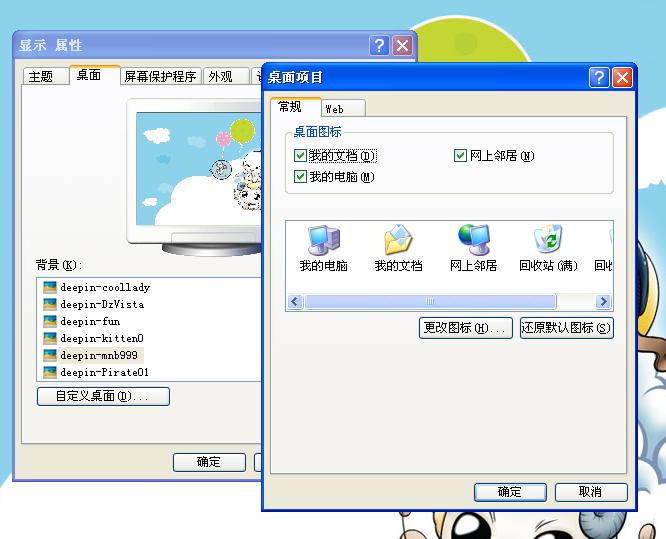The width and height of the screenshot is (666, 539).
Task: Select deepin-coollady background
Action: pyautogui.click(x=105, y=288)
